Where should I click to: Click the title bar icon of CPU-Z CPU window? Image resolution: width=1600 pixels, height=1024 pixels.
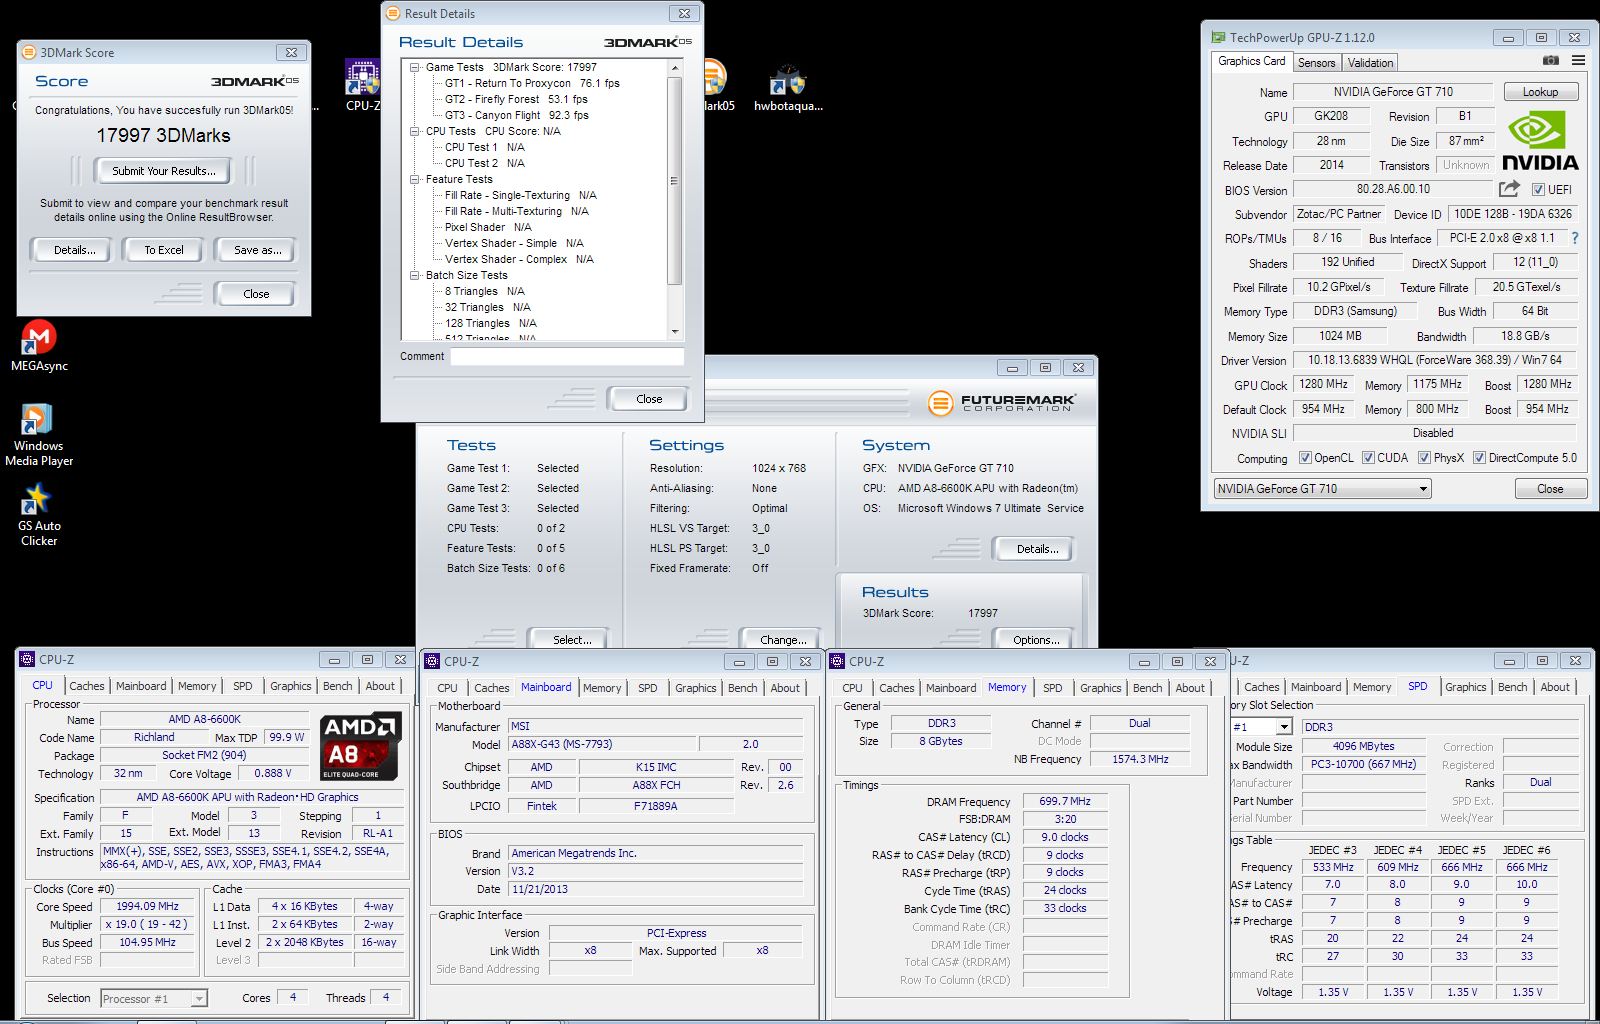pos(27,659)
